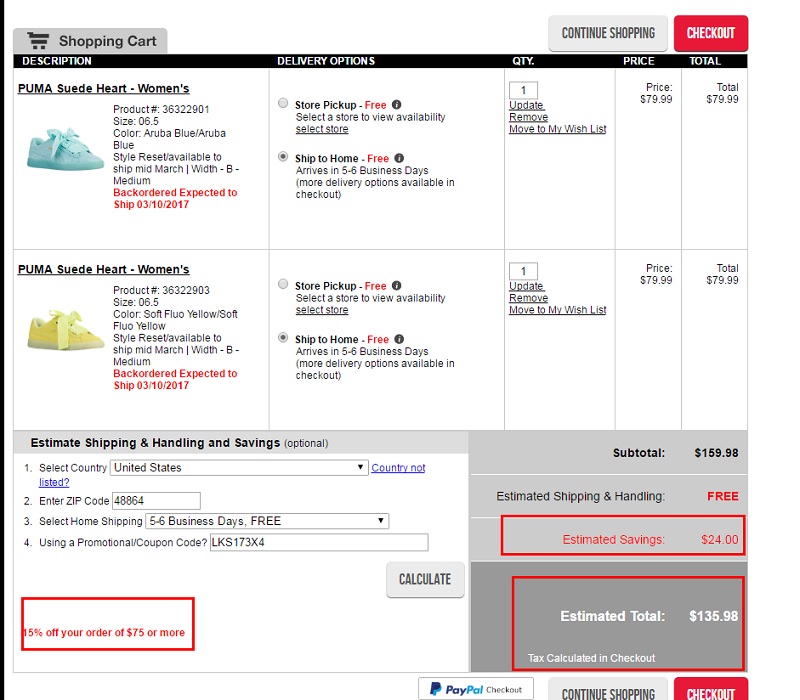This screenshot has width=800, height=700.
Task: Click Update under Aruba Blue shoe quantity
Action: point(527,105)
